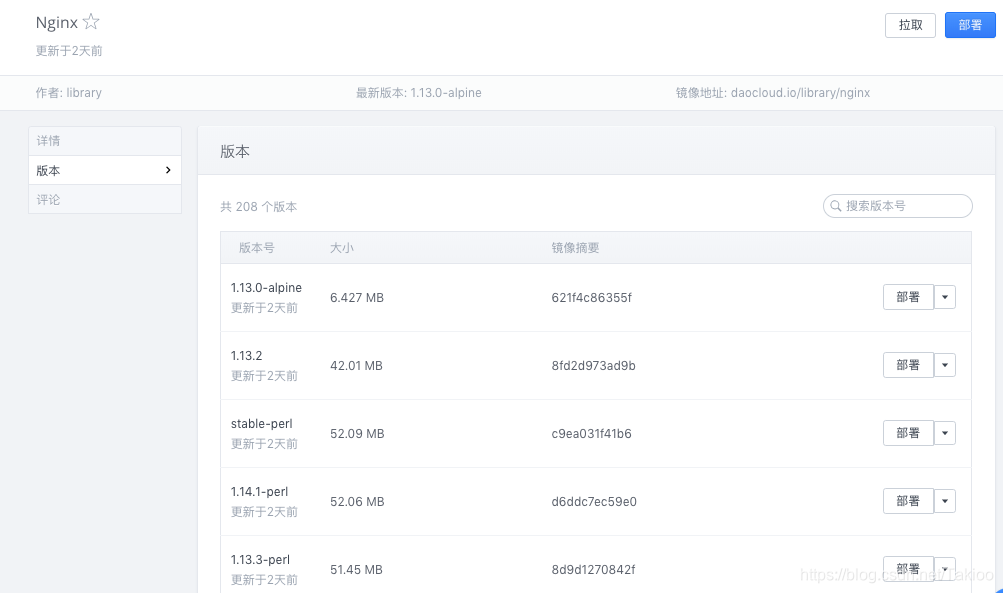Click digest 621f4c86355f
The width and height of the screenshot is (1003, 593).
(592, 297)
